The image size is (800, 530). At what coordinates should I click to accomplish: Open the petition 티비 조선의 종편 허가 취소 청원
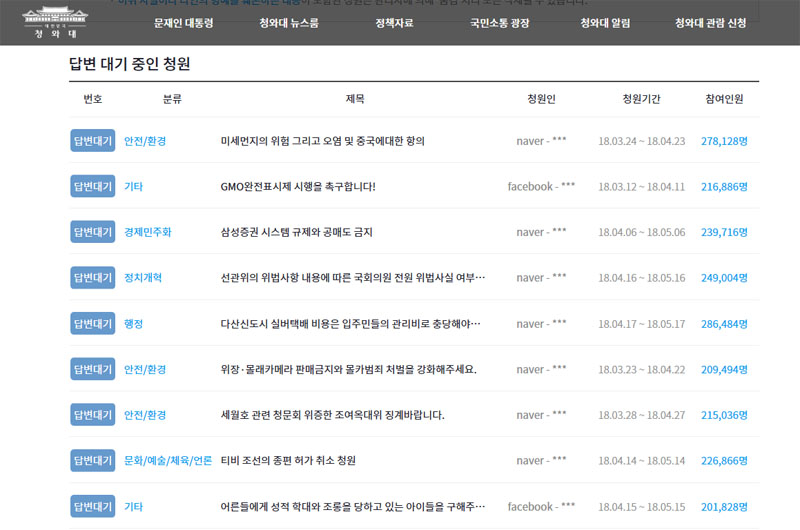point(288,460)
